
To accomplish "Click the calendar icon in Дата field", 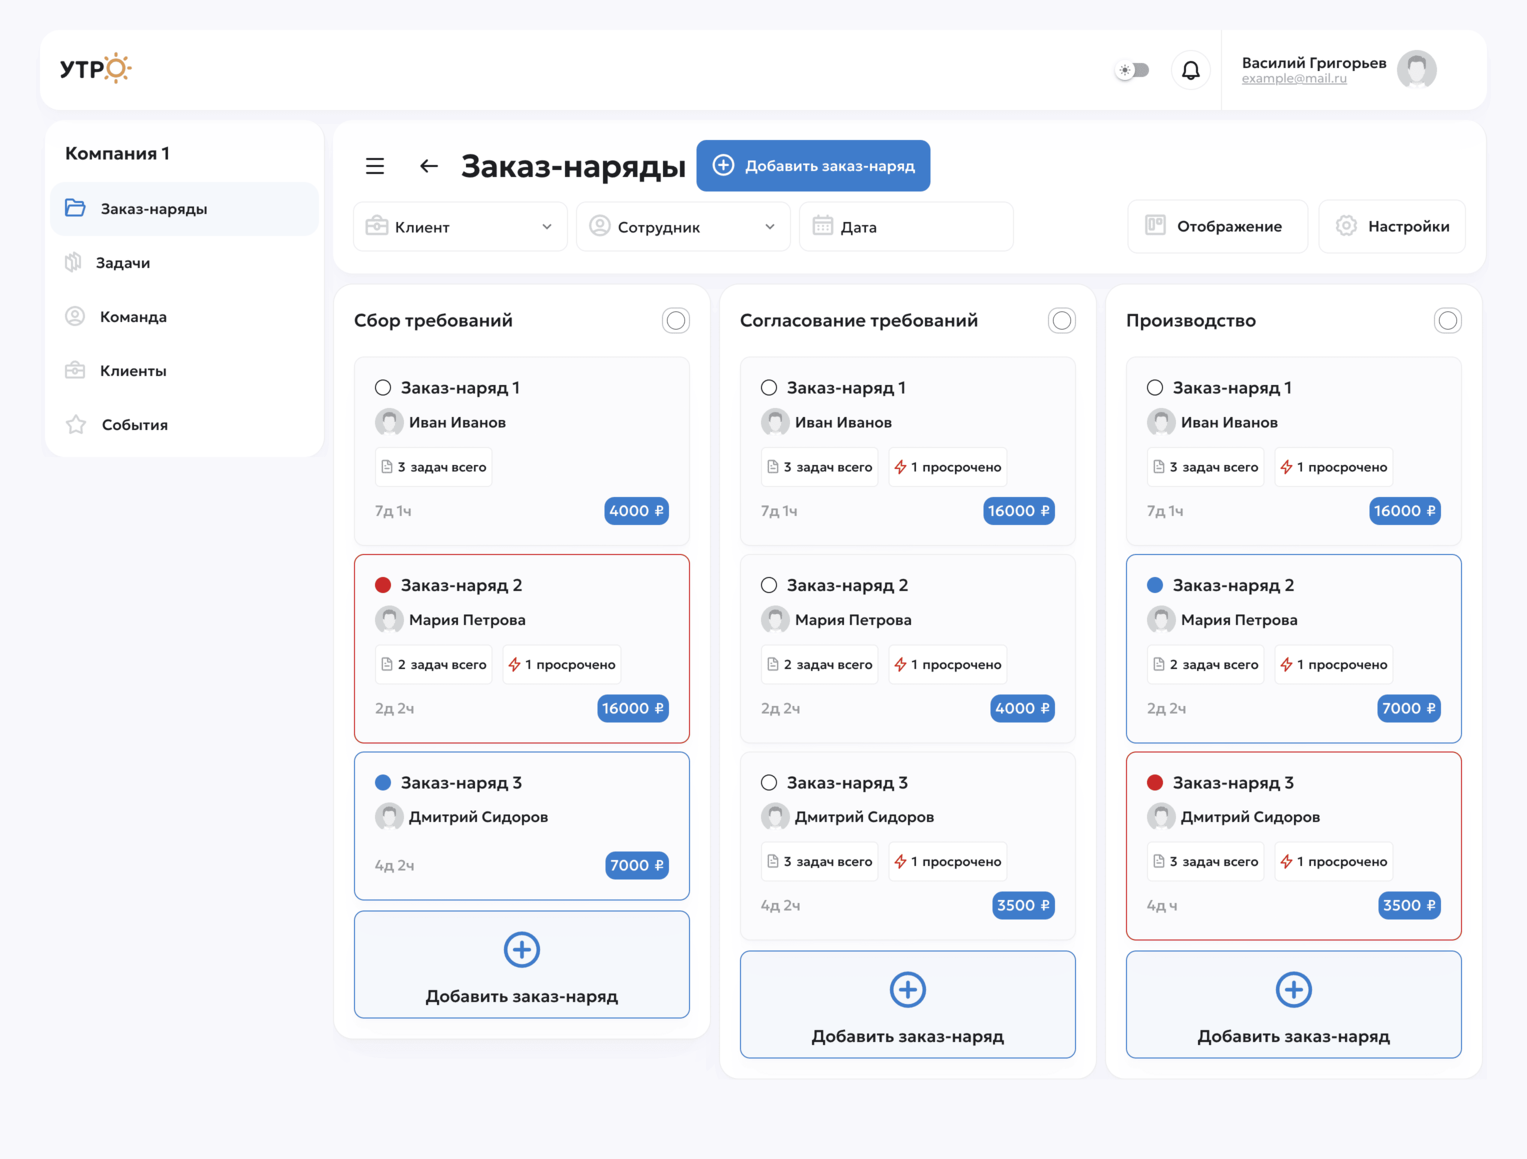I will 822,226.
